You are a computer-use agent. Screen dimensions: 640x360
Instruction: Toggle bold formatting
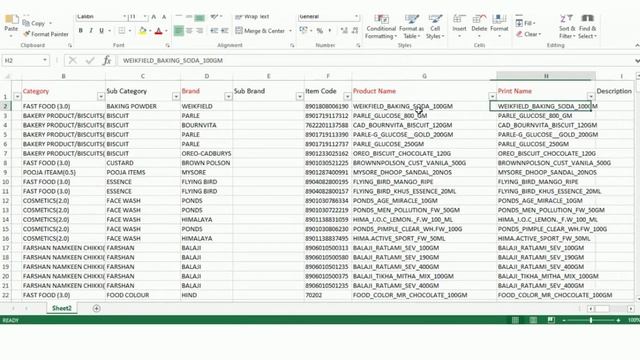(x=80, y=31)
